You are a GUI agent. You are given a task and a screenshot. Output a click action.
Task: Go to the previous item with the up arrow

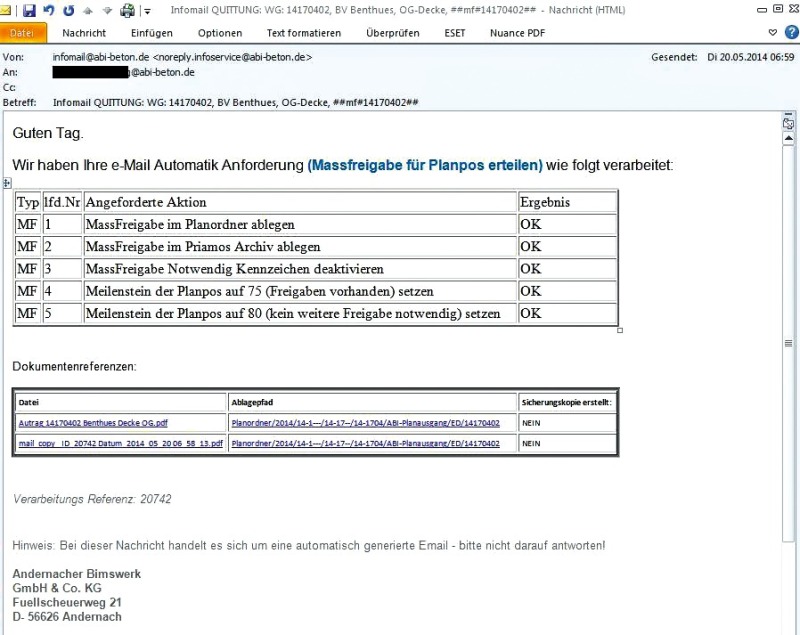point(88,10)
